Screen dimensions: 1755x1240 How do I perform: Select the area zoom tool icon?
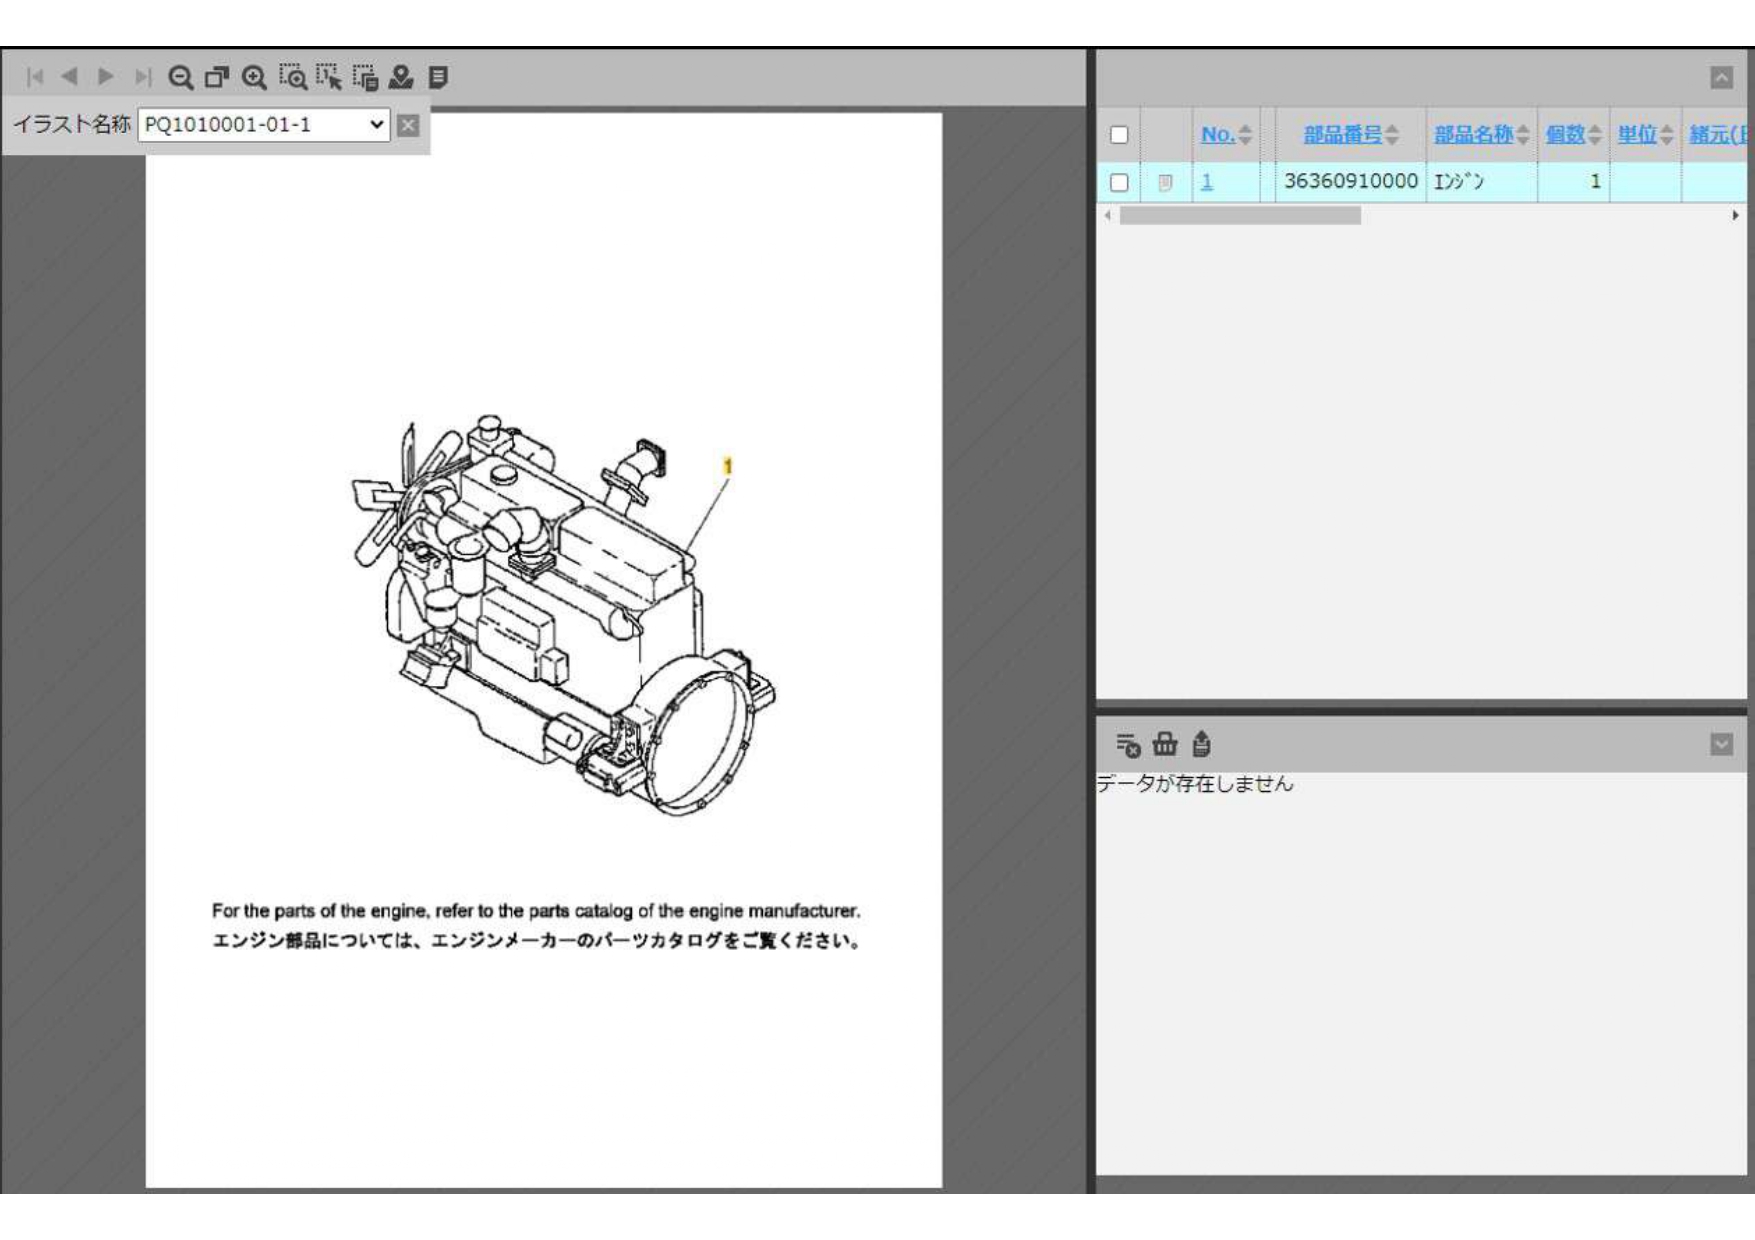[x=292, y=77]
